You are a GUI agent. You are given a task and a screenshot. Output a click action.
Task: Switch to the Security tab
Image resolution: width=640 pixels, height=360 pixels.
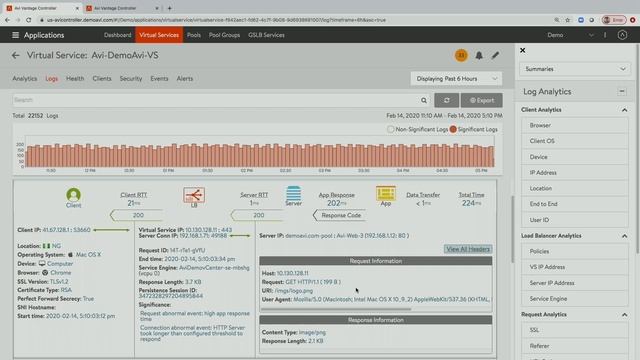(131, 78)
